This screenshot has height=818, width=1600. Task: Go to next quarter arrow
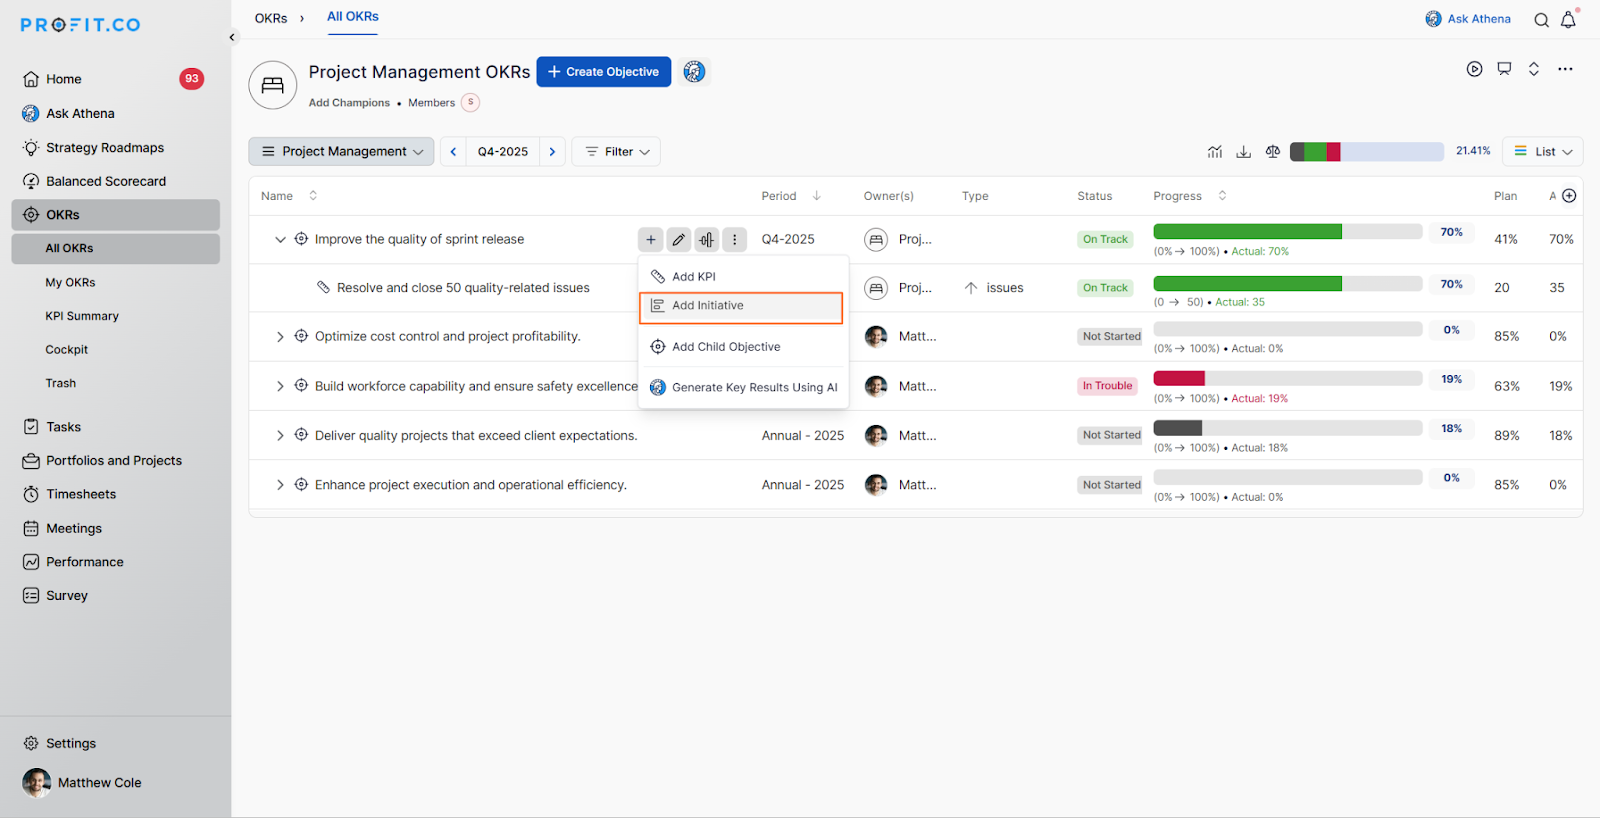coord(552,152)
